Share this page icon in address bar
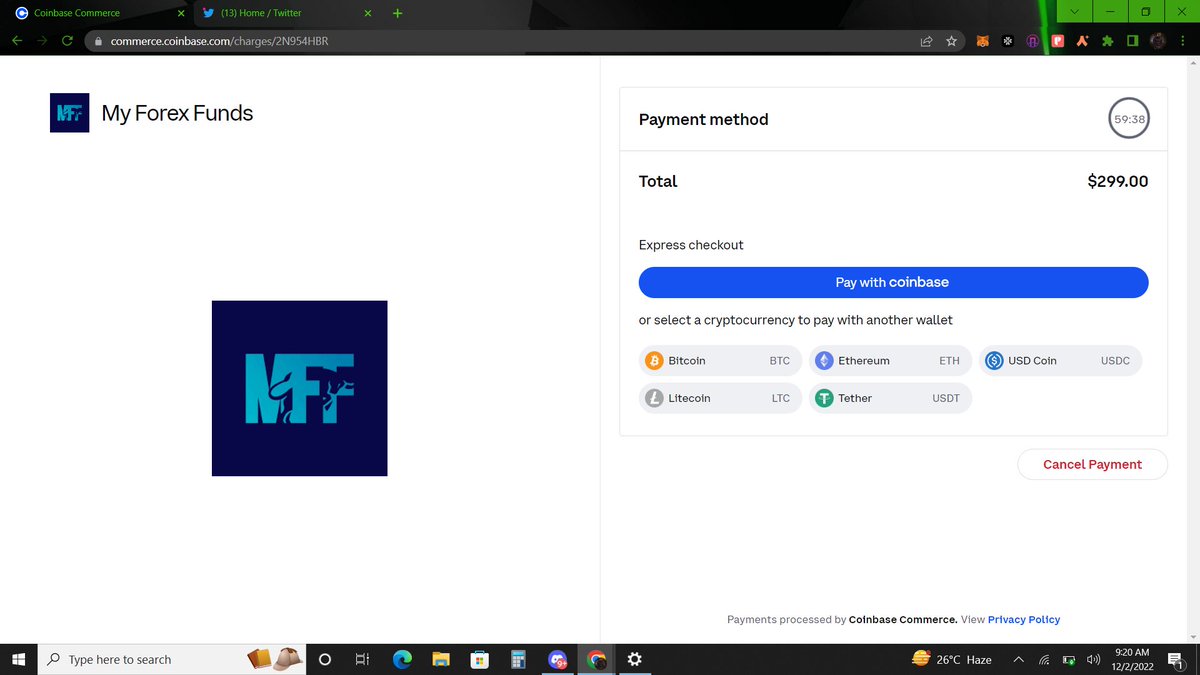 tap(927, 41)
